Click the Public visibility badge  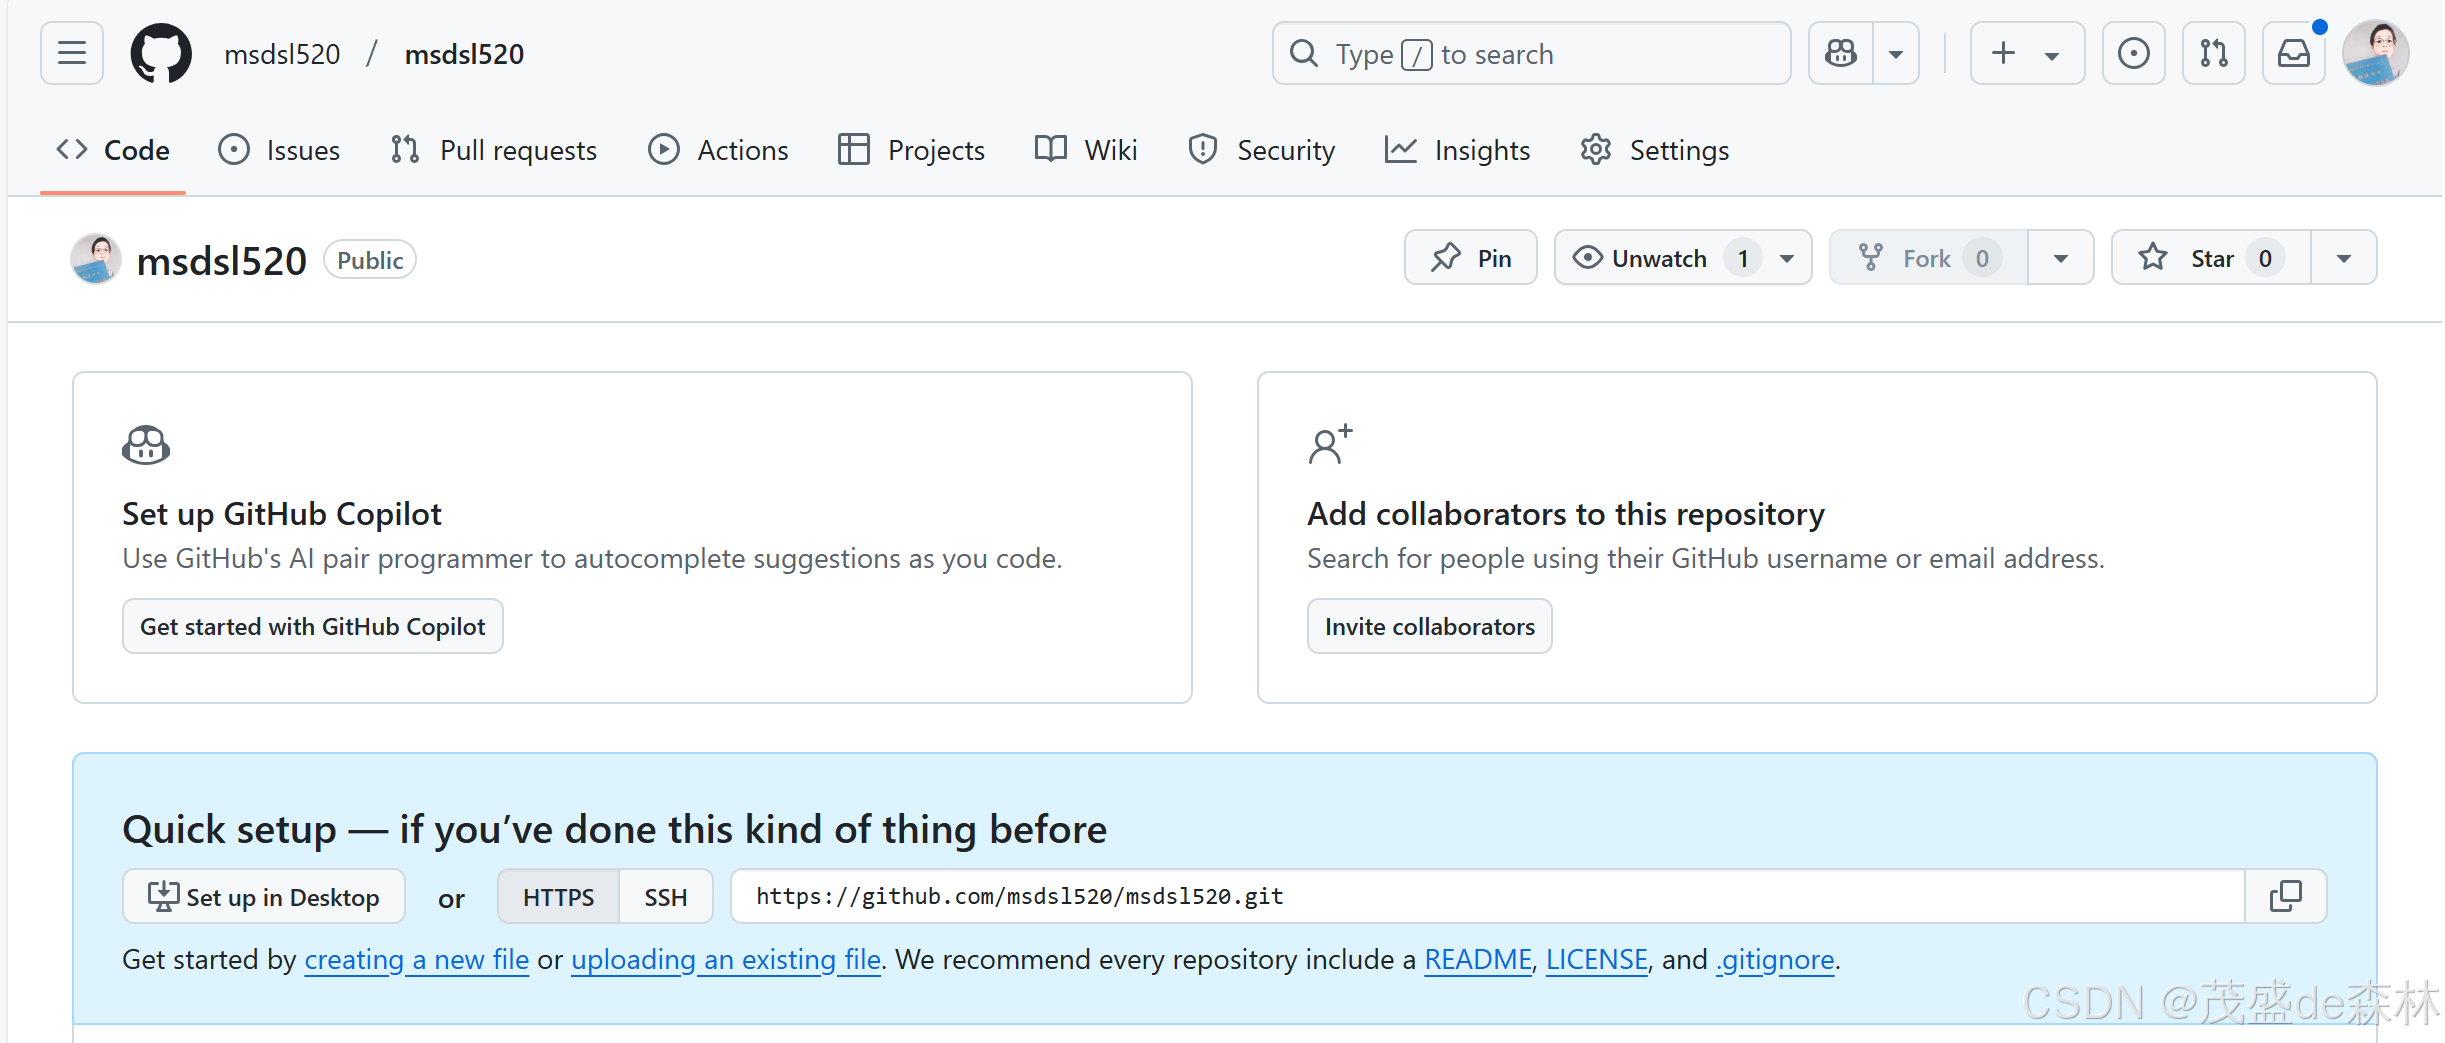click(370, 260)
